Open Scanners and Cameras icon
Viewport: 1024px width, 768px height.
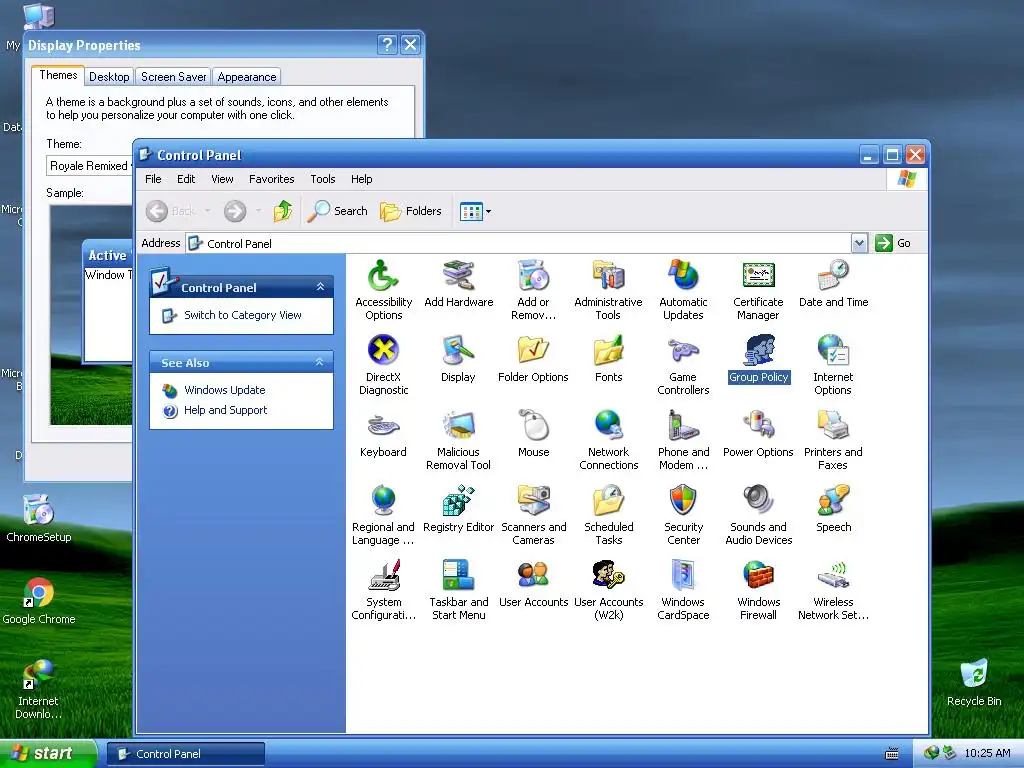534,501
